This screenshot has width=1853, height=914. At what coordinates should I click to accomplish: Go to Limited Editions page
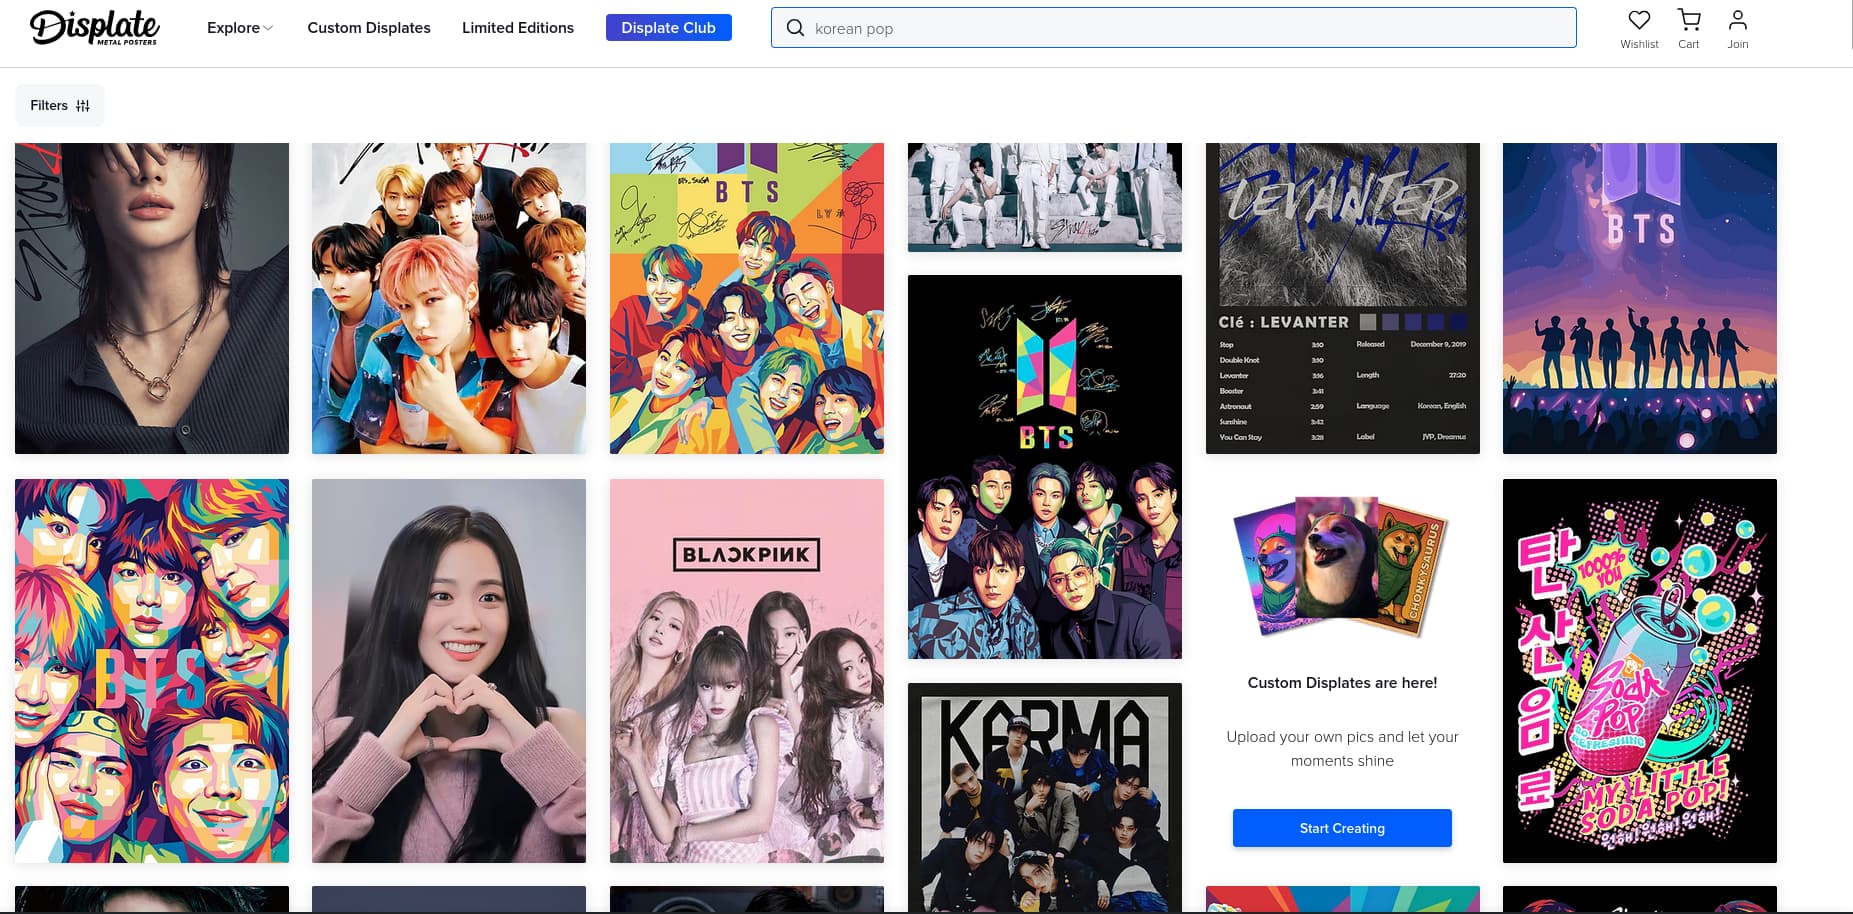click(x=518, y=28)
